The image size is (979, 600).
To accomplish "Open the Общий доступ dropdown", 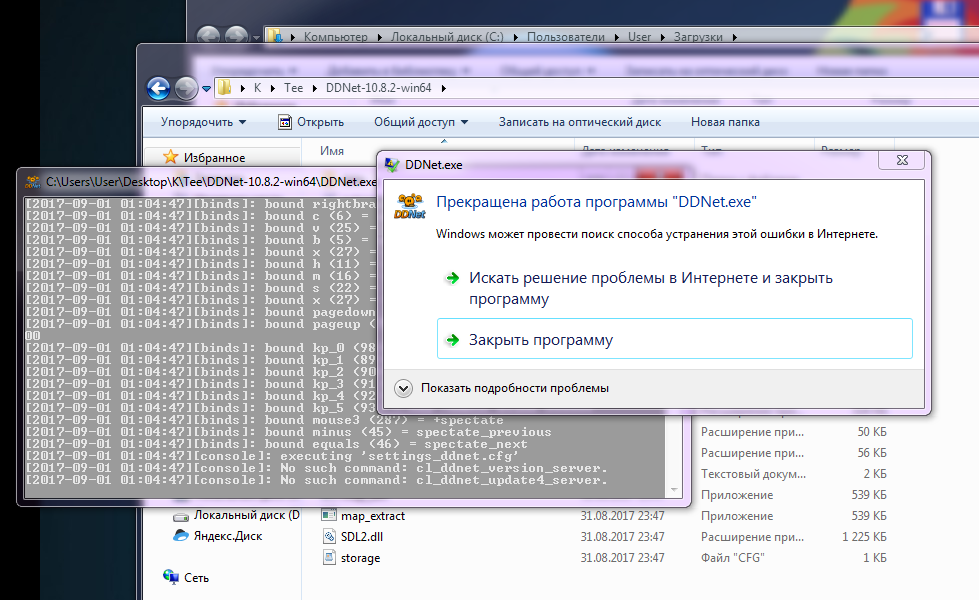I will (421, 122).
